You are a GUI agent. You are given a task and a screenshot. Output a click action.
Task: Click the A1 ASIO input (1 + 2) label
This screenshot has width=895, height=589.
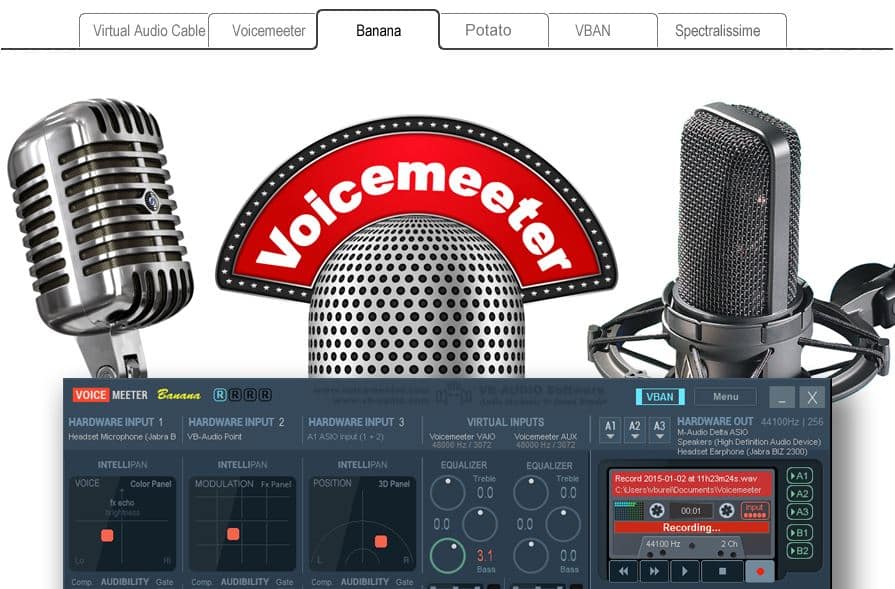coord(346,437)
